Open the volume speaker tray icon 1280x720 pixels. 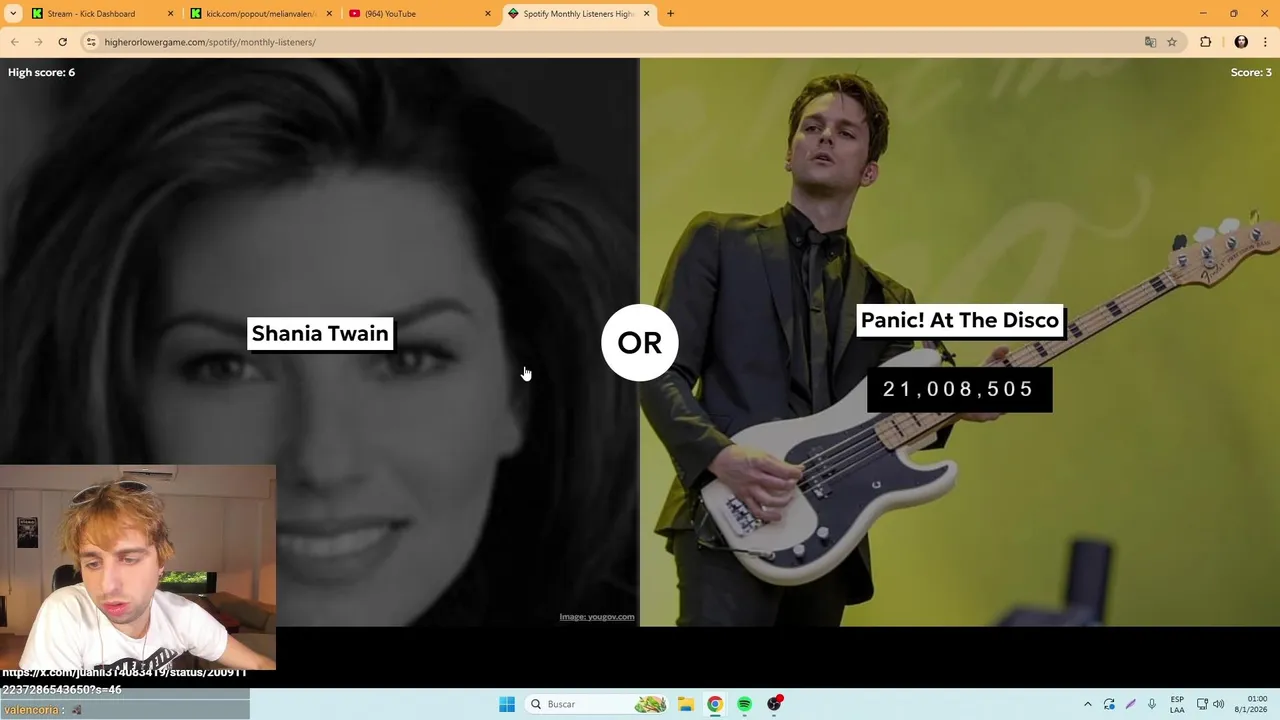[1218, 704]
